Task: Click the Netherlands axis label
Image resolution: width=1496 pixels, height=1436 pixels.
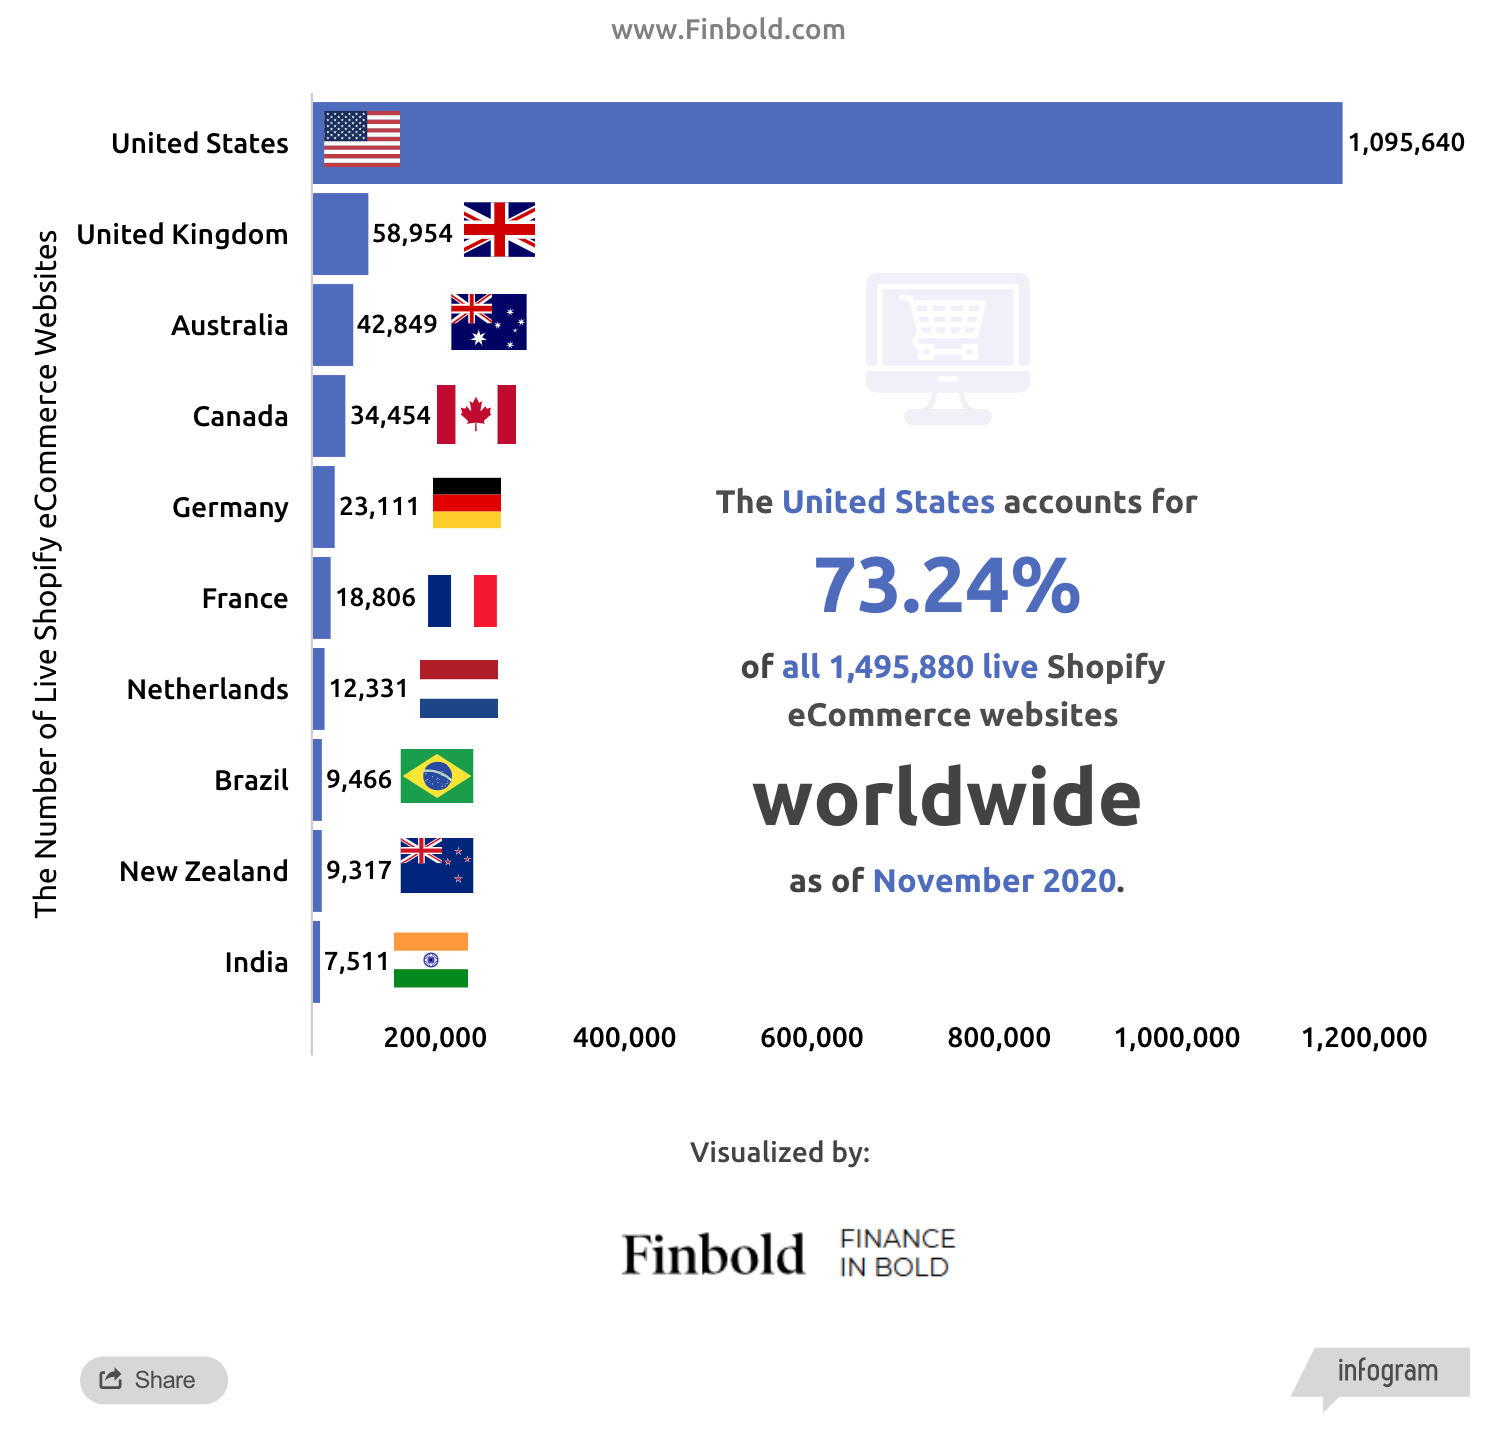Action: 208,689
